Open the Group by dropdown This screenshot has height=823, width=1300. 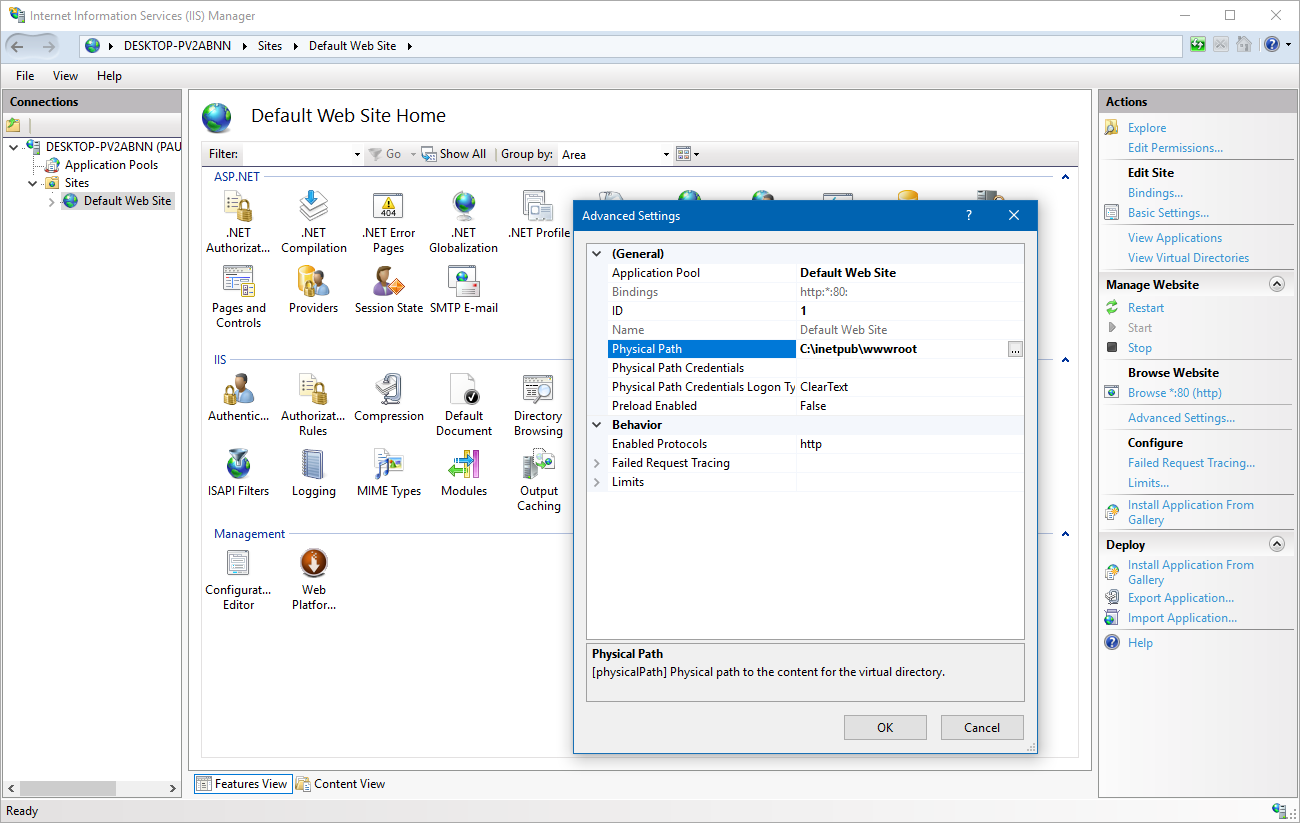click(664, 154)
